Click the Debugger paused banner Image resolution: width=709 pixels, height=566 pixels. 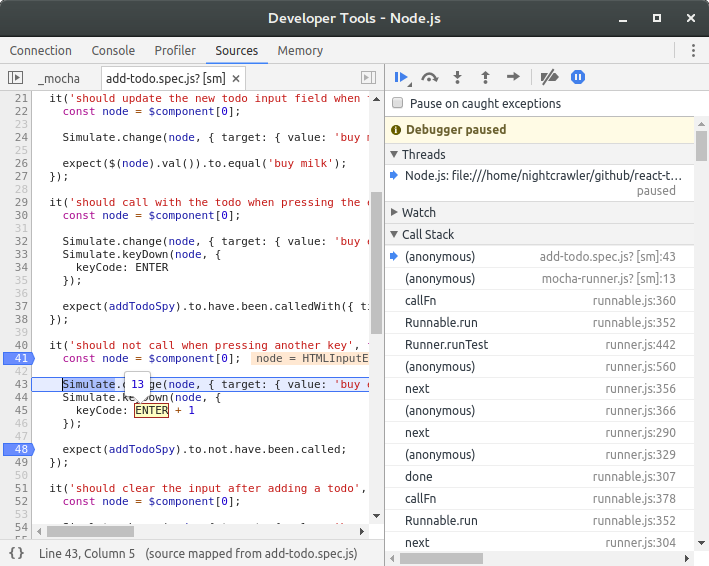coord(539,130)
